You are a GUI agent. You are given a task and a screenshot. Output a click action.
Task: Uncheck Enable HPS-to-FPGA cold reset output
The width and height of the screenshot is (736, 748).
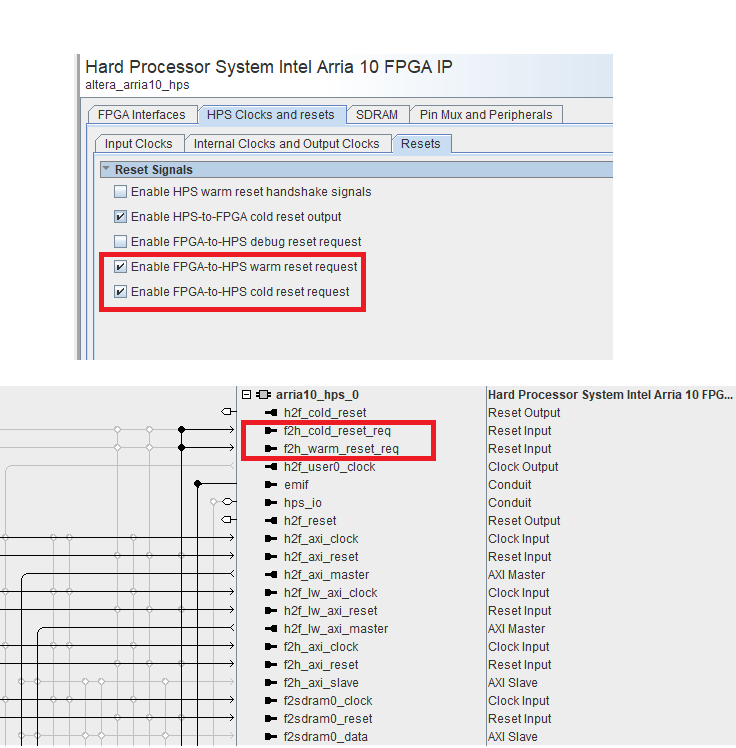tap(120, 217)
